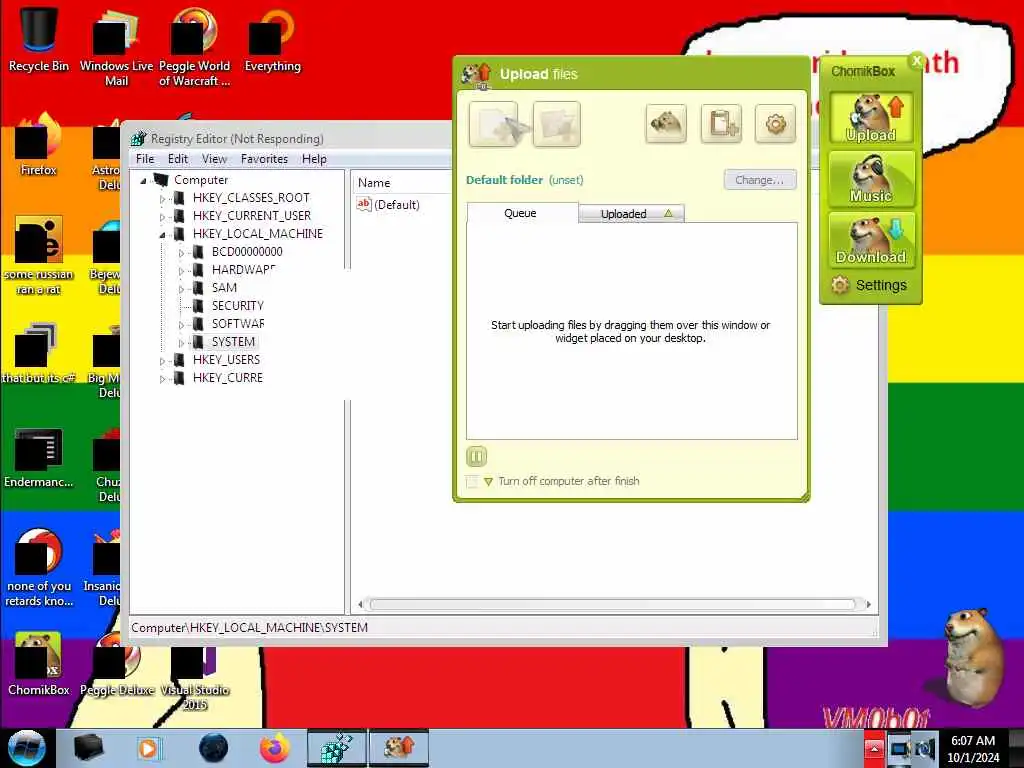The image size is (1024, 768).
Task: Click ChomikBox taskbar button
Action: pyautogui.click(x=399, y=748)
